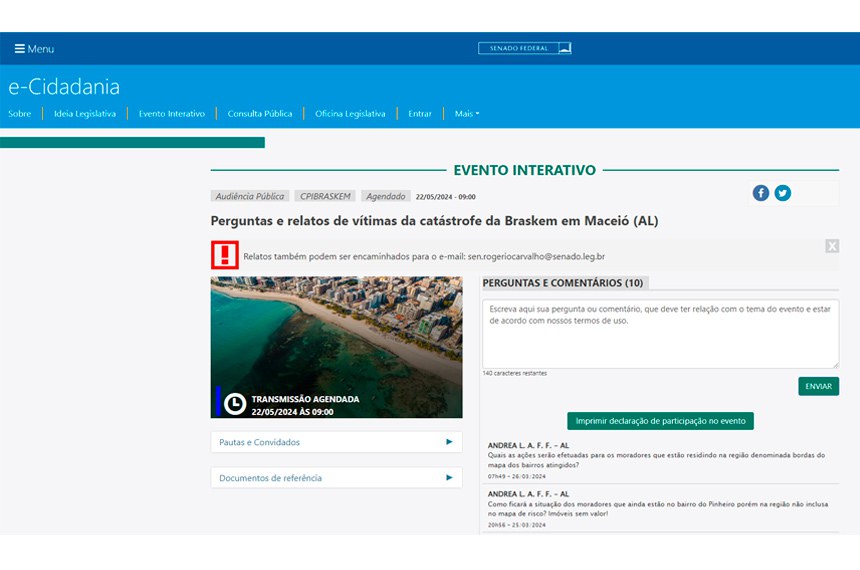The image size is (860, 570).
Task: Open Ideia Legislativa menu item
Action: [85, 114]
